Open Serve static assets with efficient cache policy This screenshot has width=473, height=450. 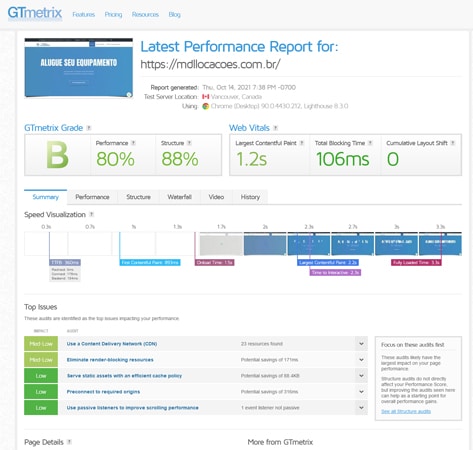point(124,376)
